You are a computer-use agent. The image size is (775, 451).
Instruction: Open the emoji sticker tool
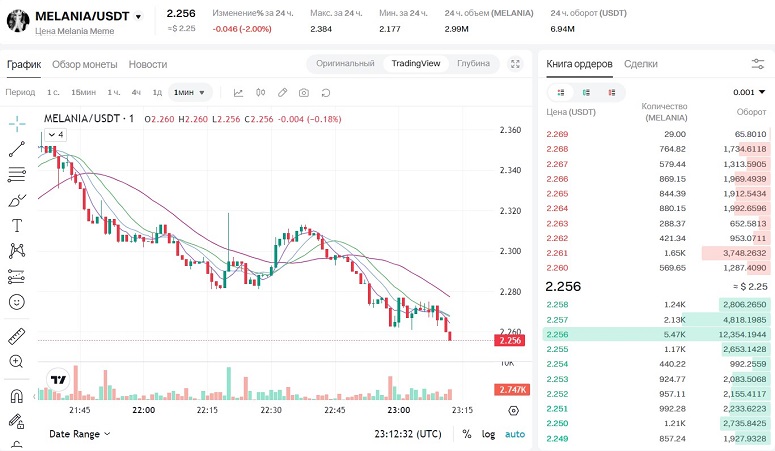[17, 301]
